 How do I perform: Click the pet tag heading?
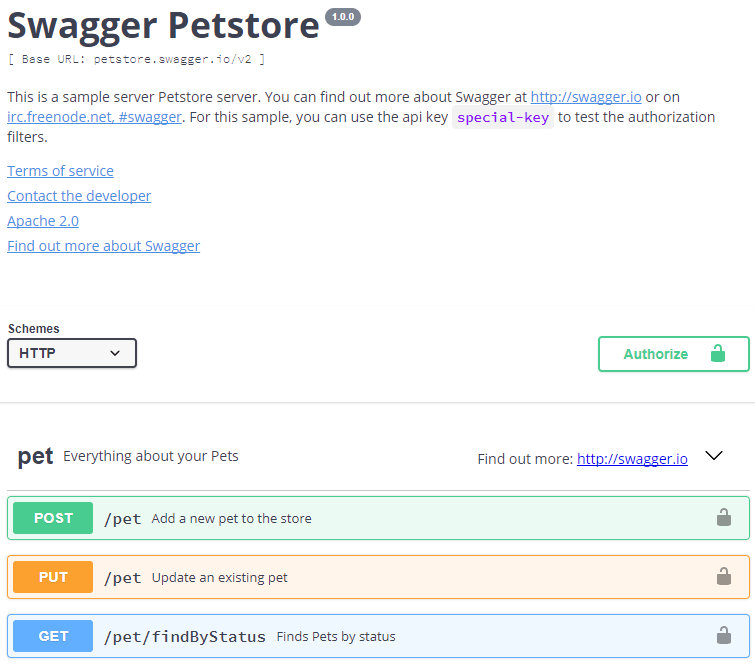(35, 456)
